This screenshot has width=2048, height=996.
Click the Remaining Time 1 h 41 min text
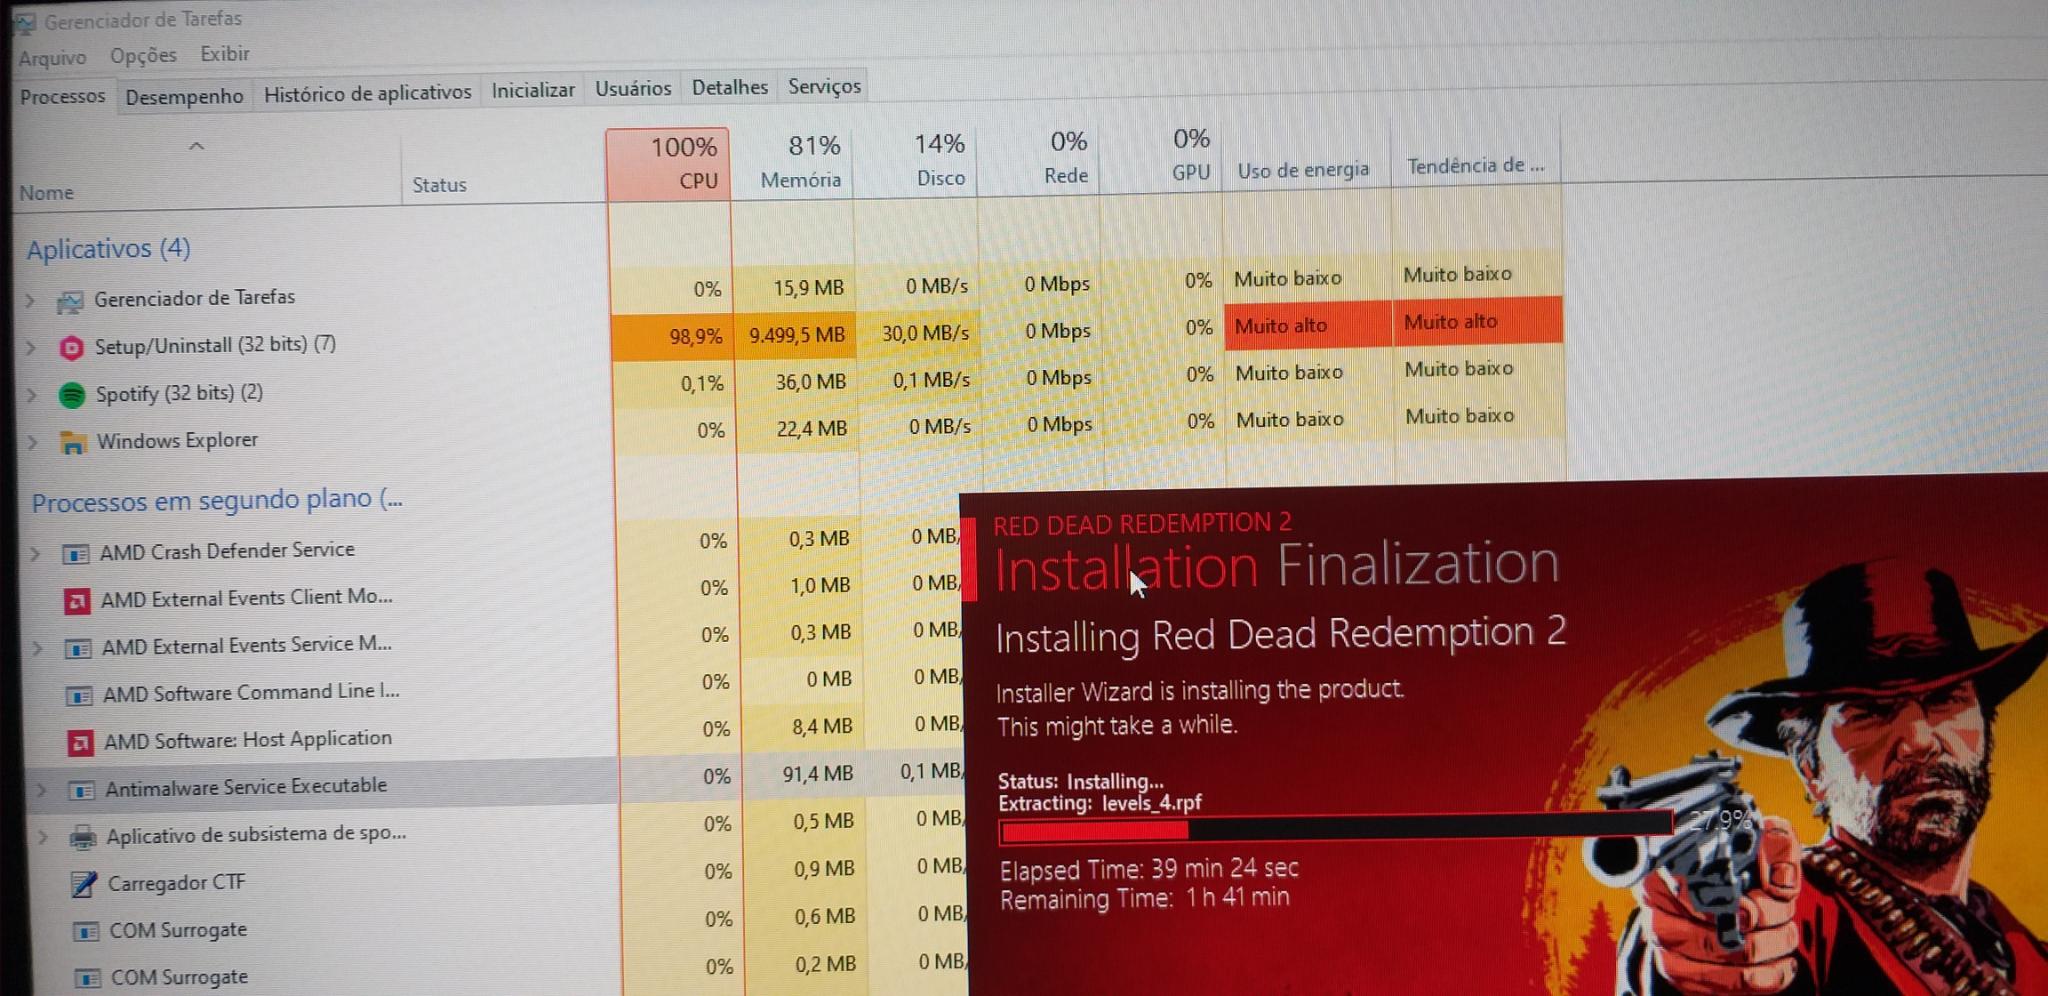pos(1144,898)
